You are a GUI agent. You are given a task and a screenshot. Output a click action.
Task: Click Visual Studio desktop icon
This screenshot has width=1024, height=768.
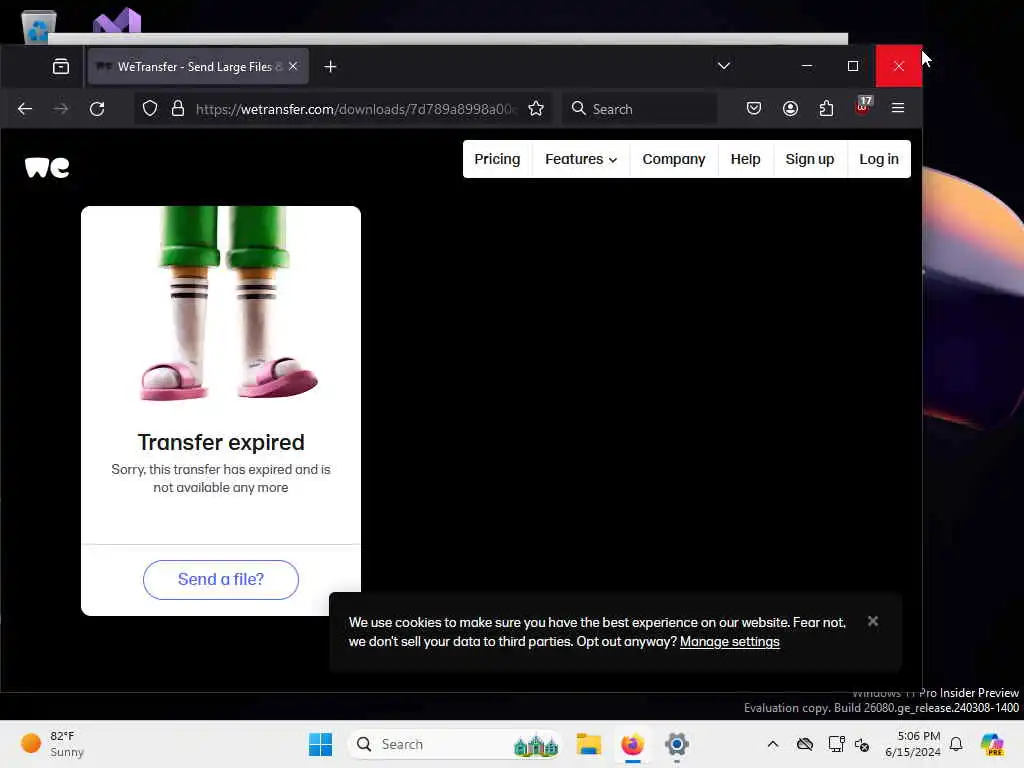[117, 21]
